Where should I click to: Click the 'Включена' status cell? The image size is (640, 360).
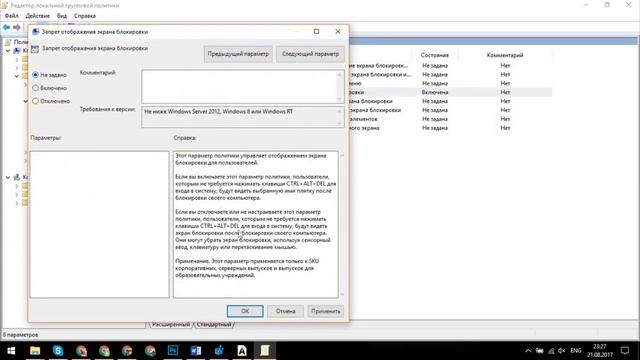click(x=435, y=92)
